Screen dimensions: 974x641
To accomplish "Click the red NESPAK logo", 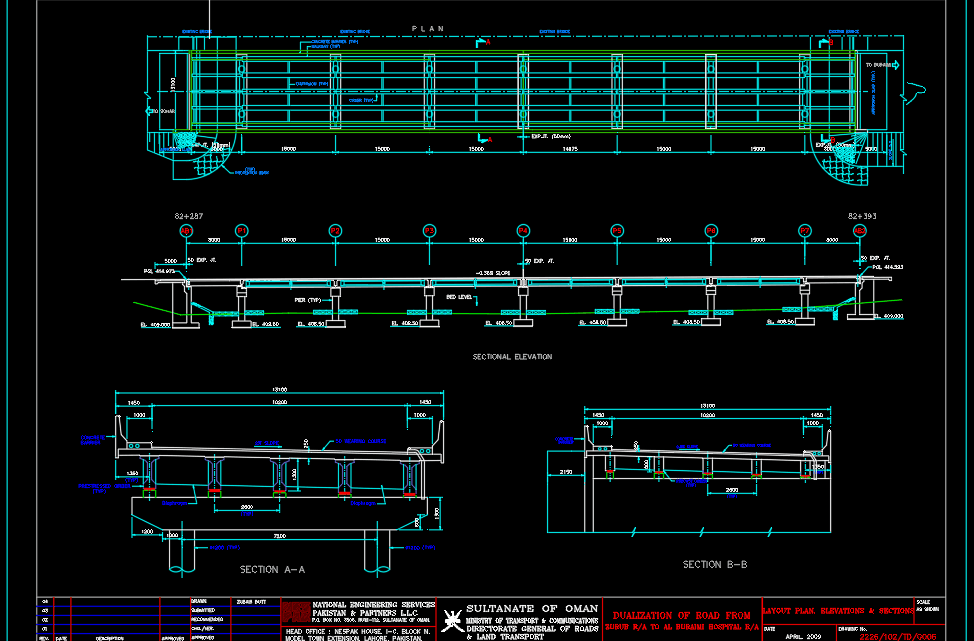I will 296,612.
